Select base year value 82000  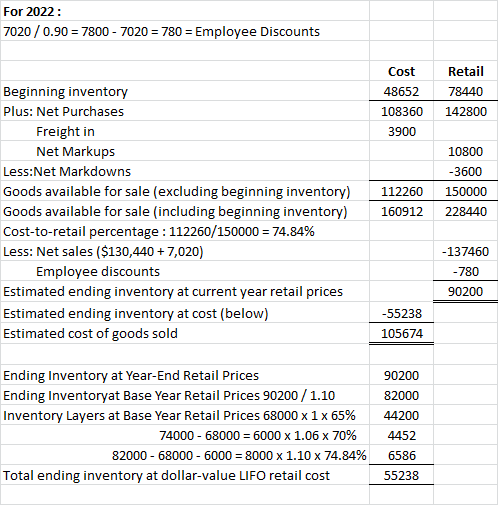pos(401,396)
